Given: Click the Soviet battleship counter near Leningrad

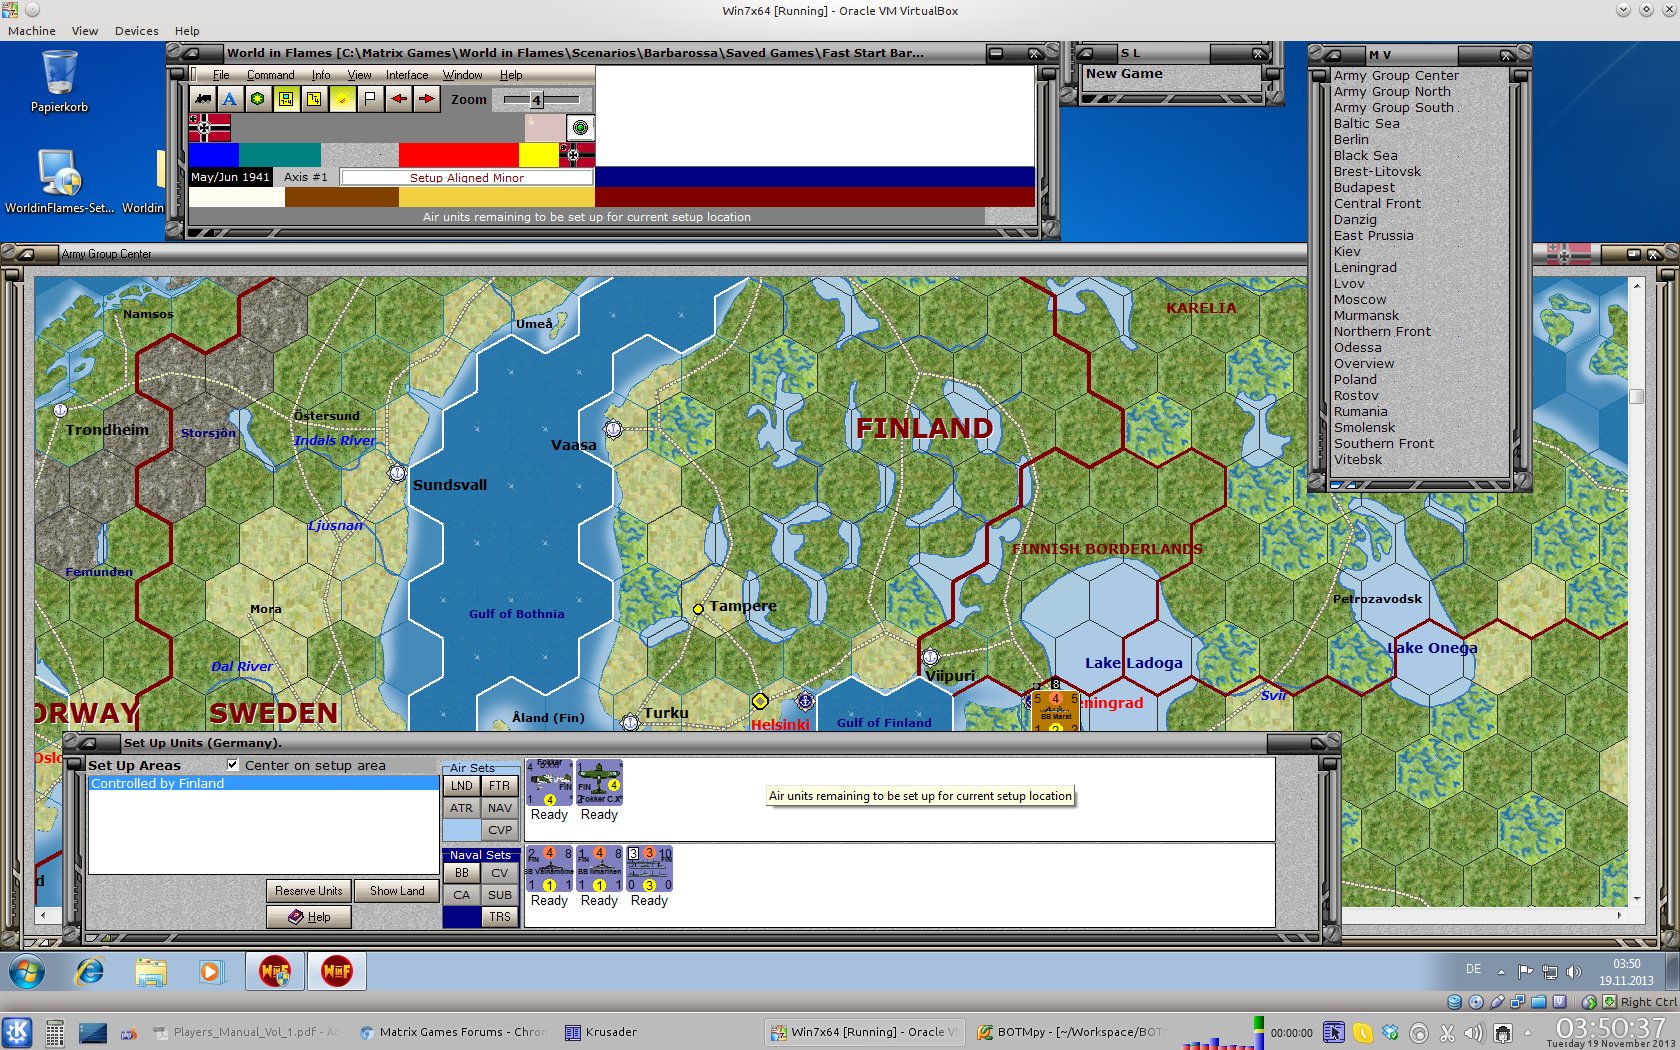Looking at the screenshot, I should [1055, 710].
